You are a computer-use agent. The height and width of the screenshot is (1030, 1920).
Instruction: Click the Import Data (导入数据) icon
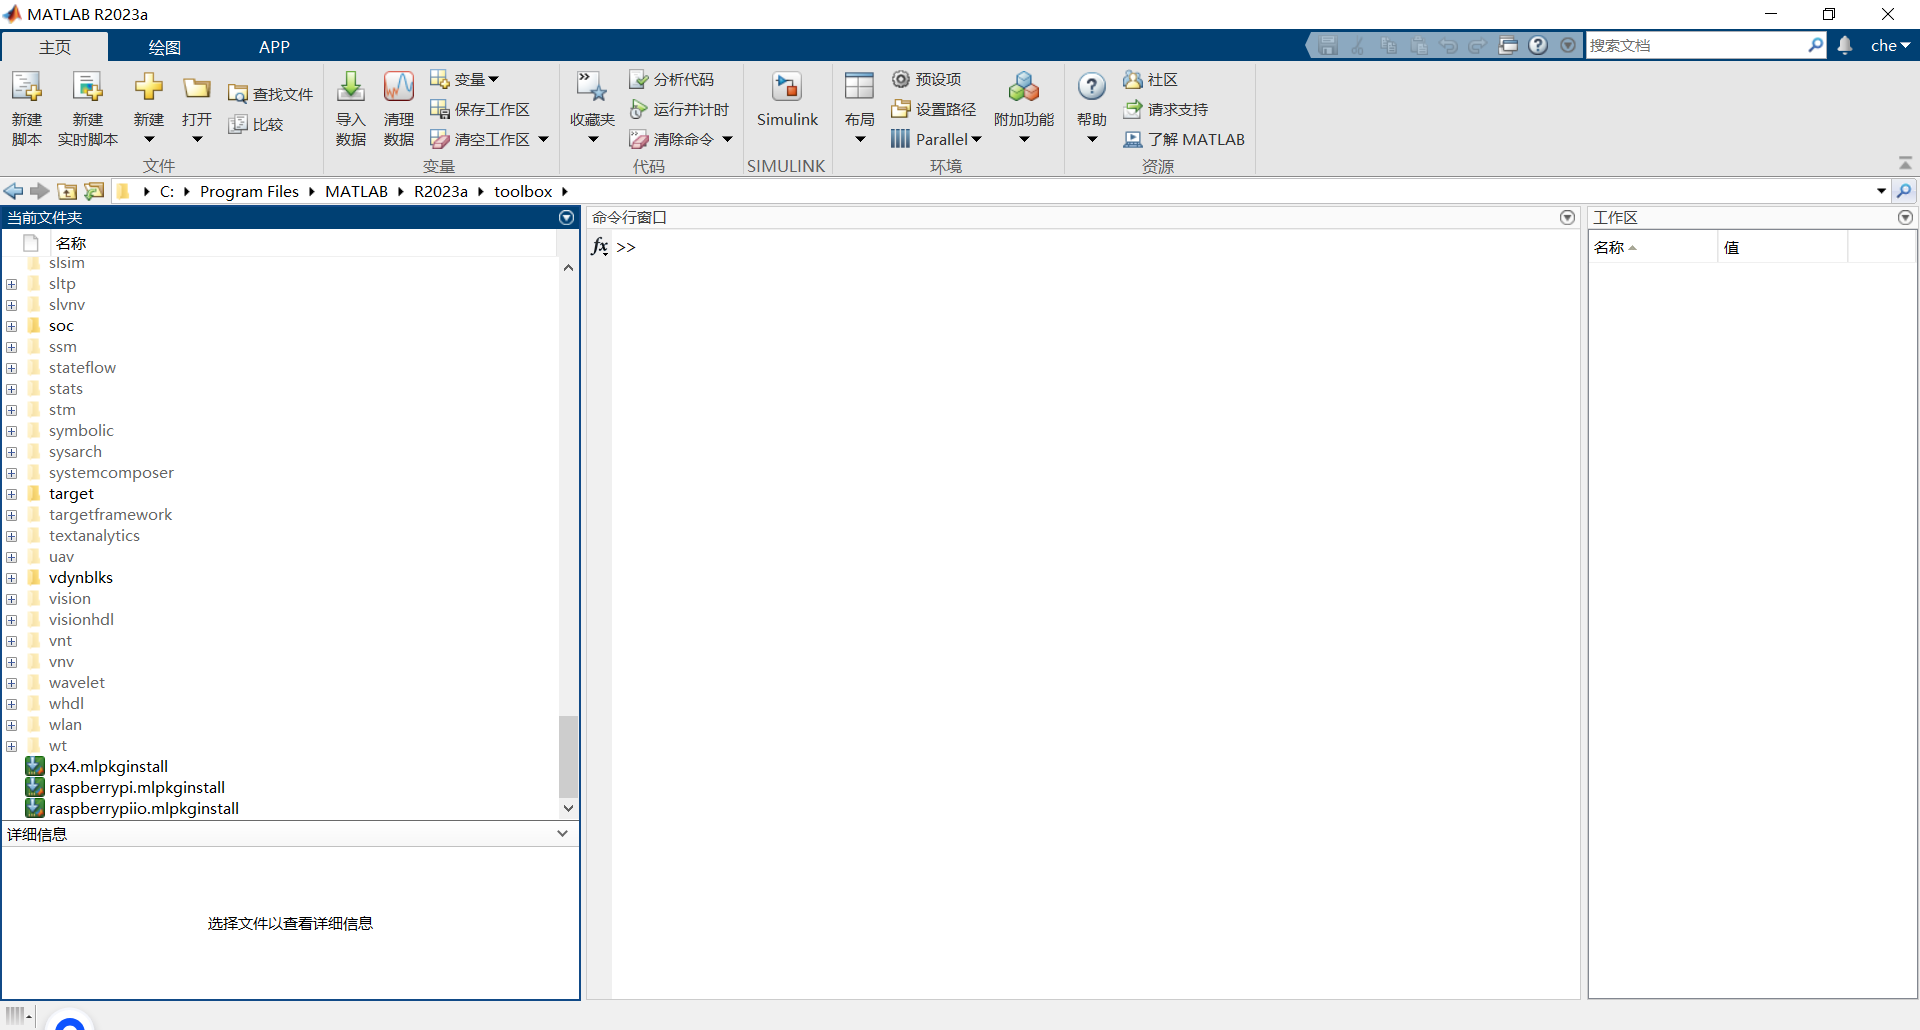[350, 88]
